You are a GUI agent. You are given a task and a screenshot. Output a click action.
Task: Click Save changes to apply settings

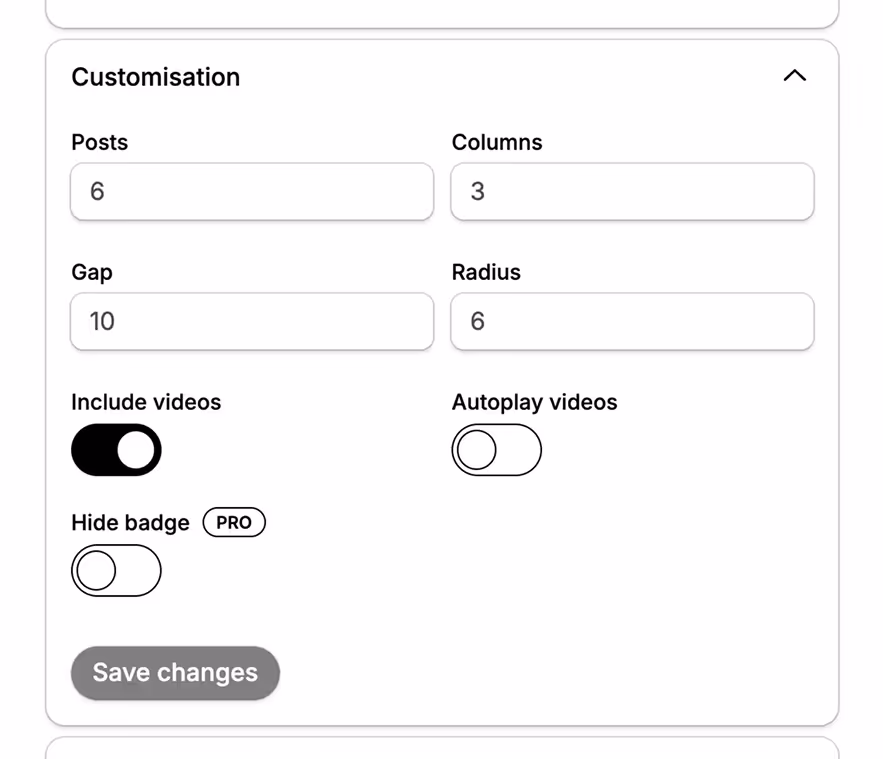coord(175,672)
